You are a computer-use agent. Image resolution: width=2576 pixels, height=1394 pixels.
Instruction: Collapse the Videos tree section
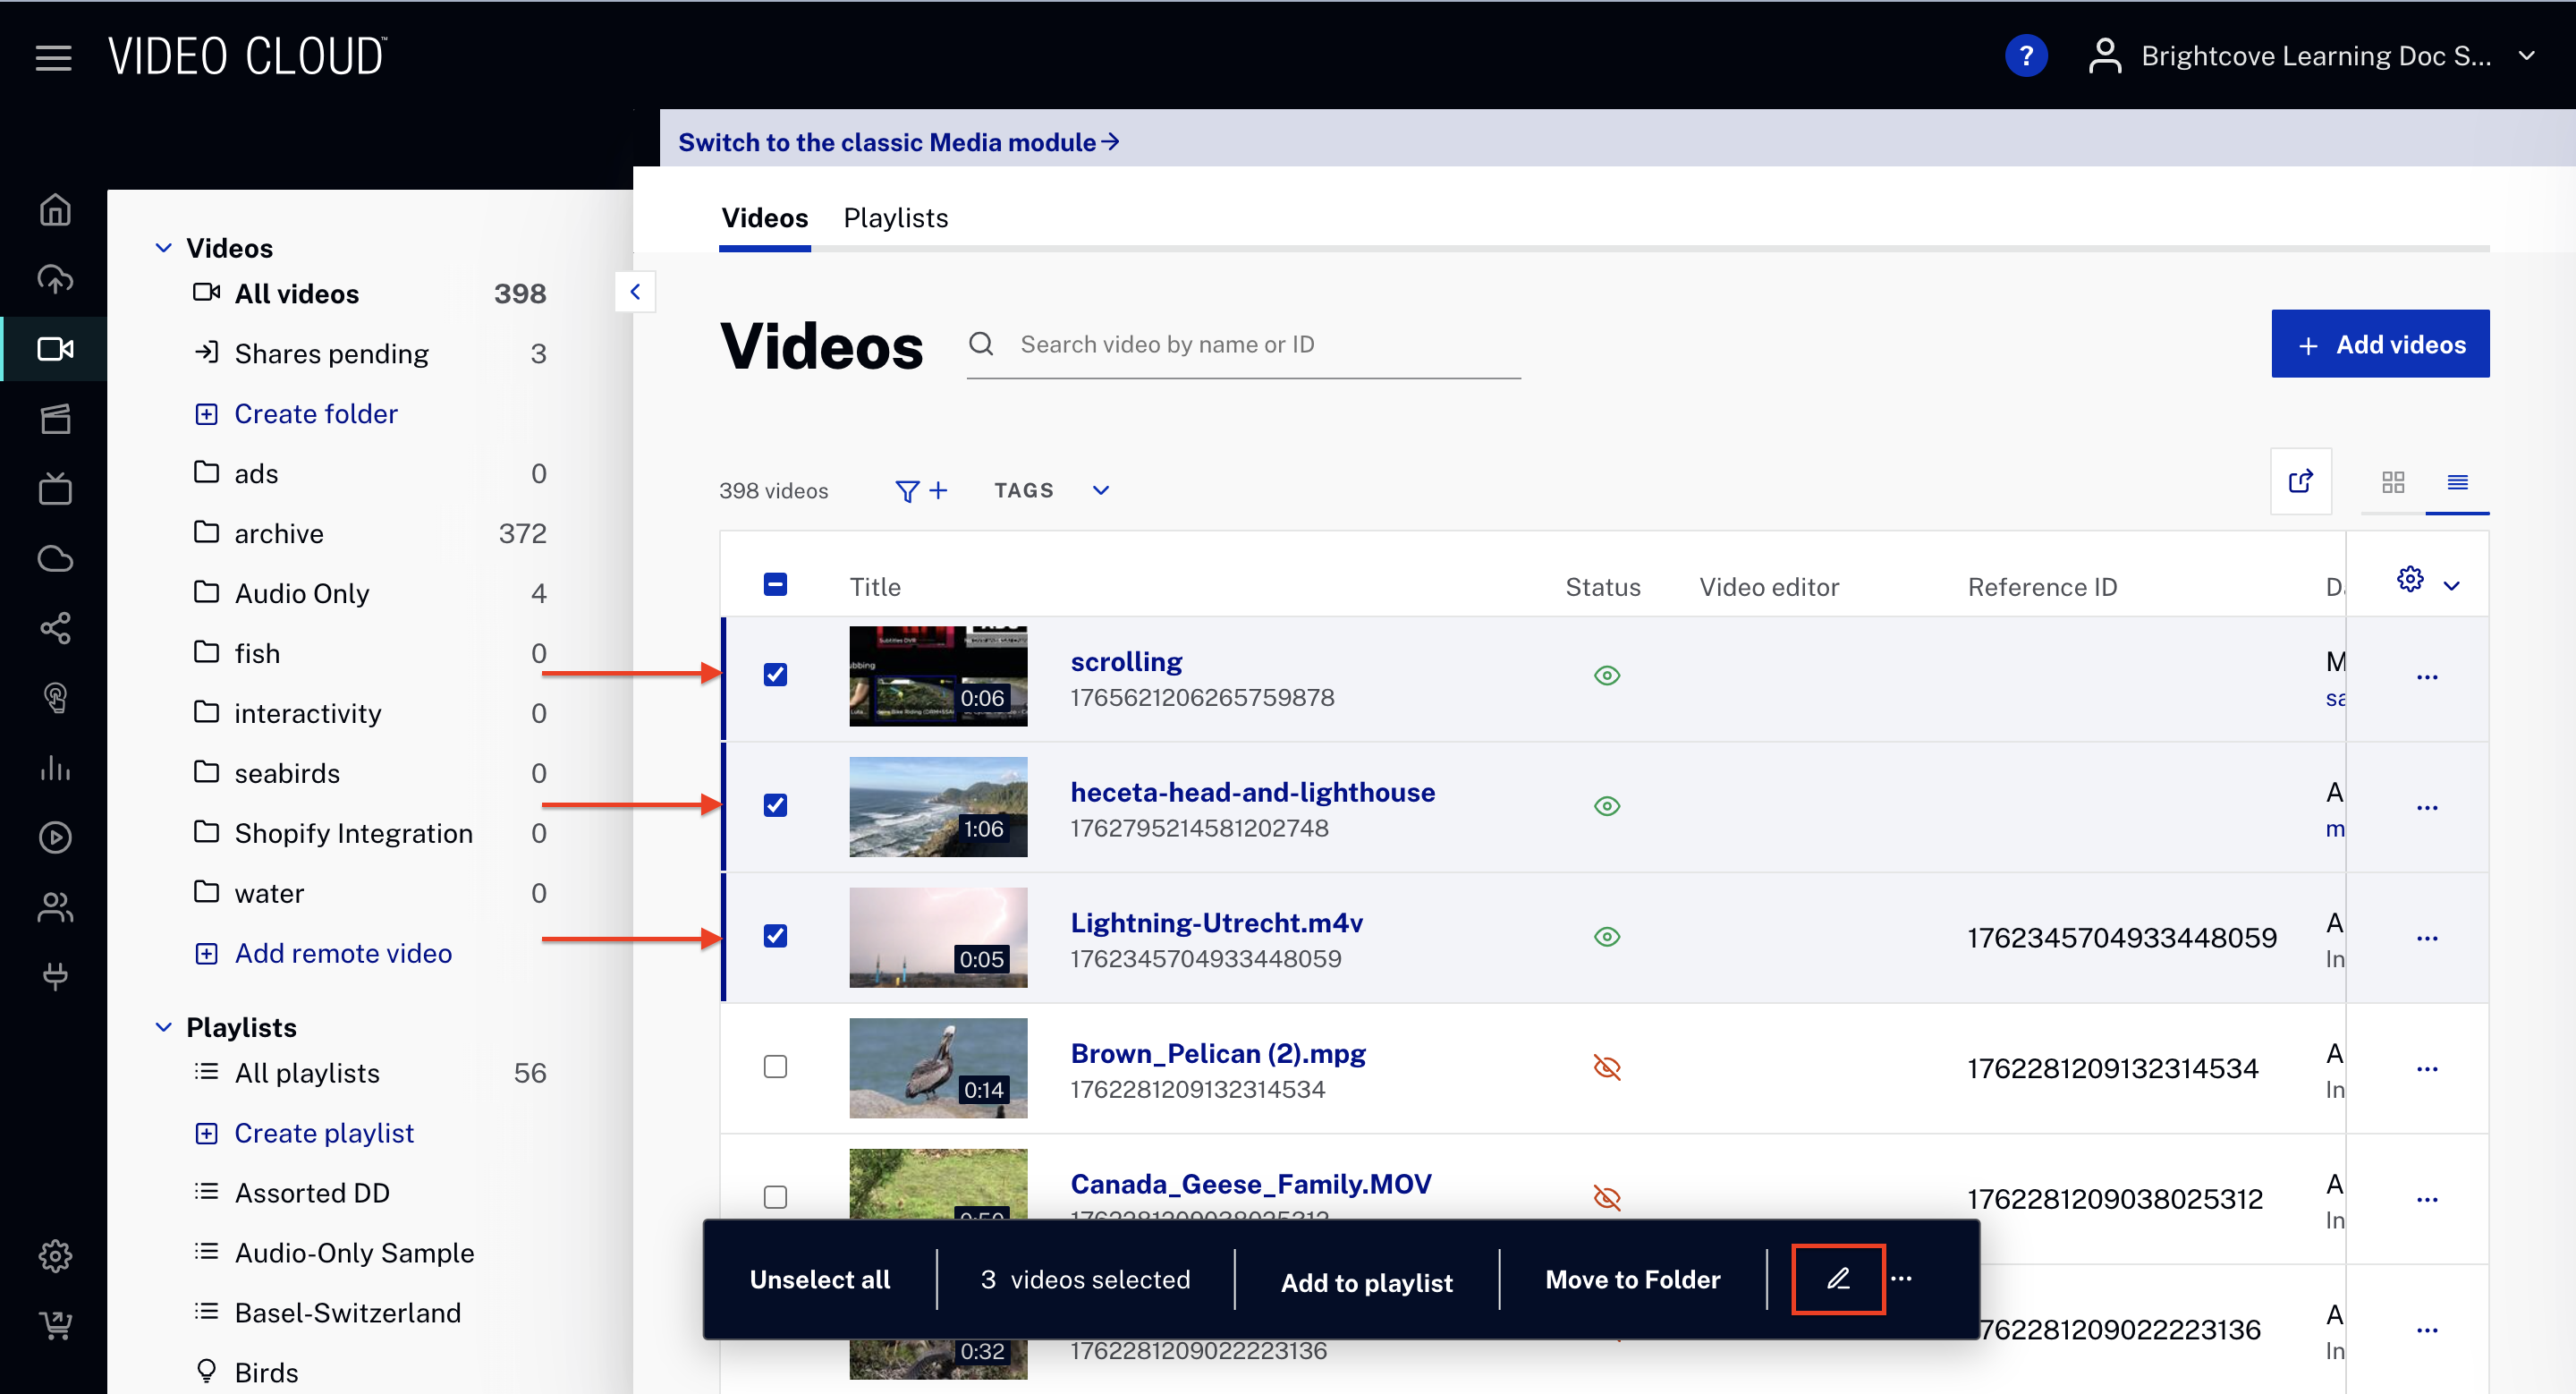(x=164, y=248)
